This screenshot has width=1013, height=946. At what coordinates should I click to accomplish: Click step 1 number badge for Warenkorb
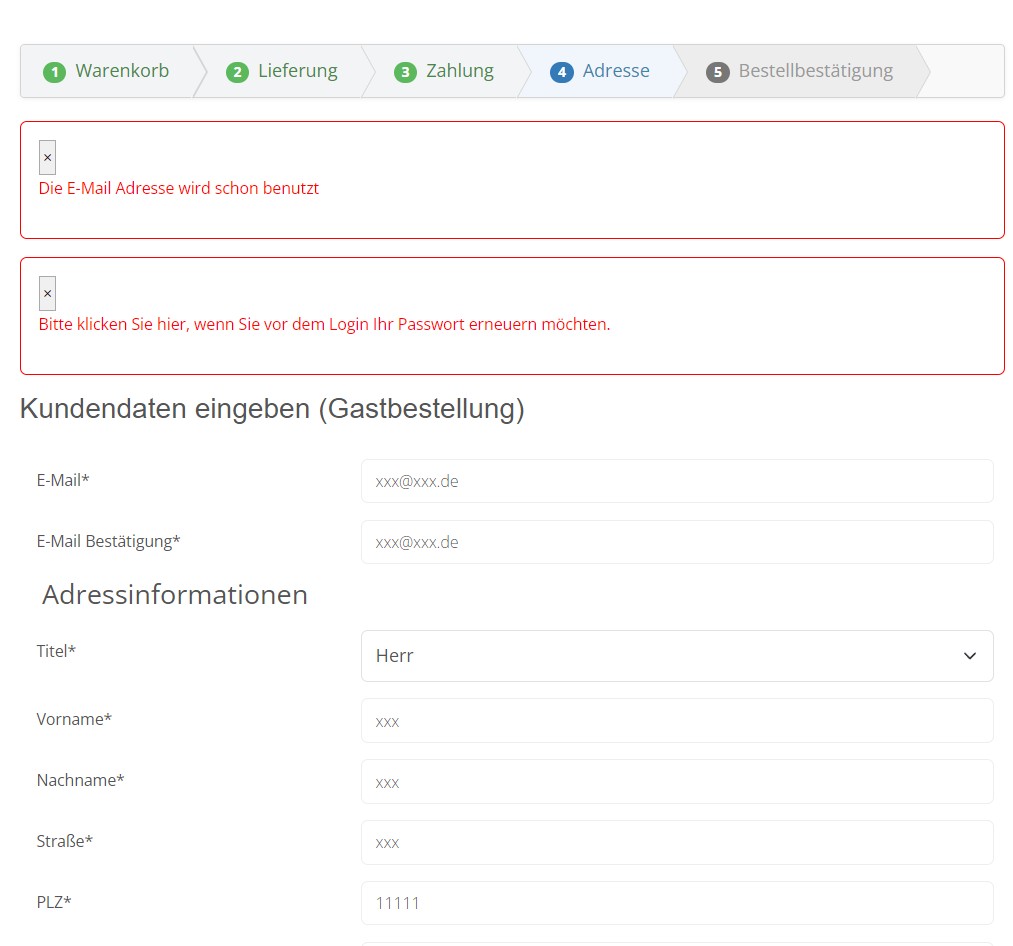pyautogui.click(x=54, y=72)
